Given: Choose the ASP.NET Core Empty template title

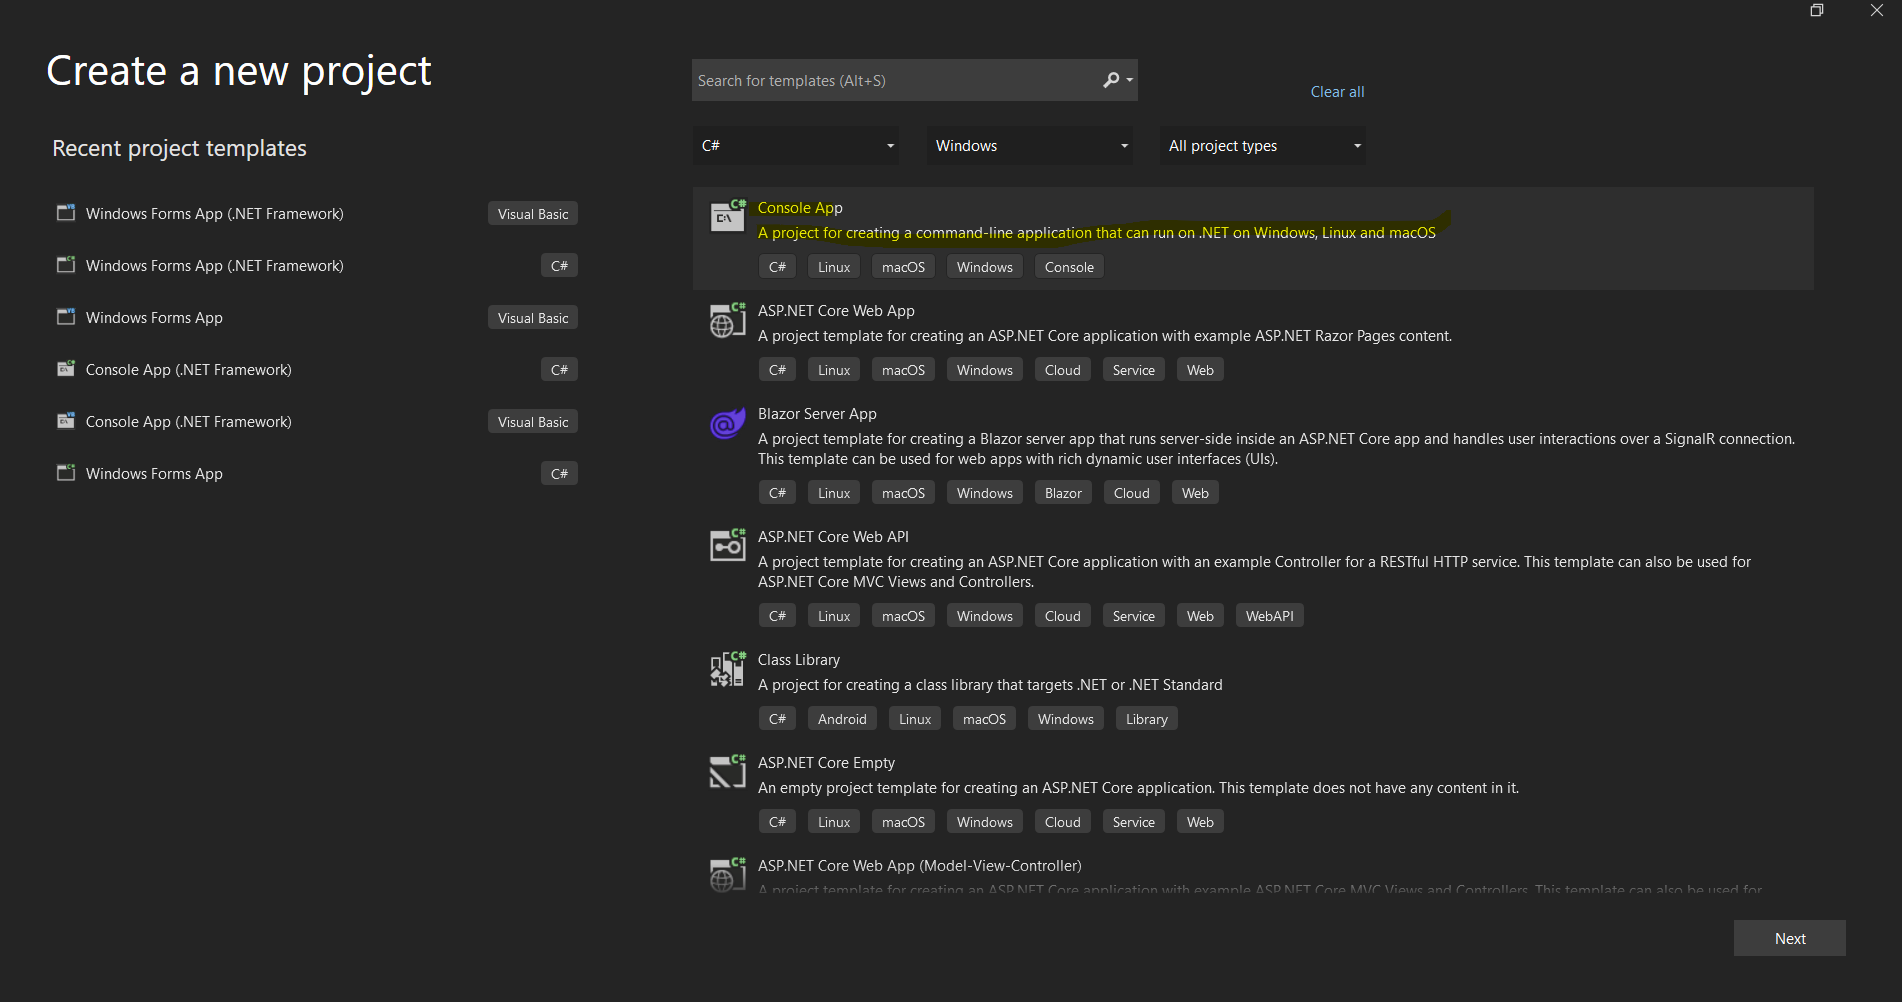Looking at the screenshot, I should click(826, 763).
